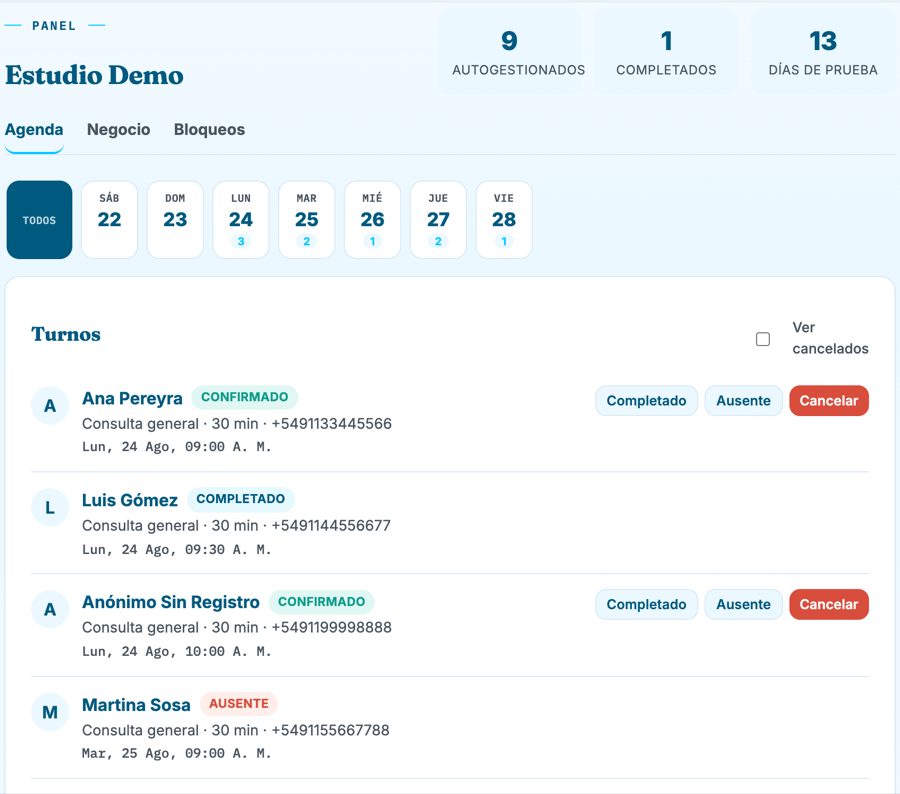Click the Ver cancelados label text
Screen dimensions: 900x794
point(830,338)
